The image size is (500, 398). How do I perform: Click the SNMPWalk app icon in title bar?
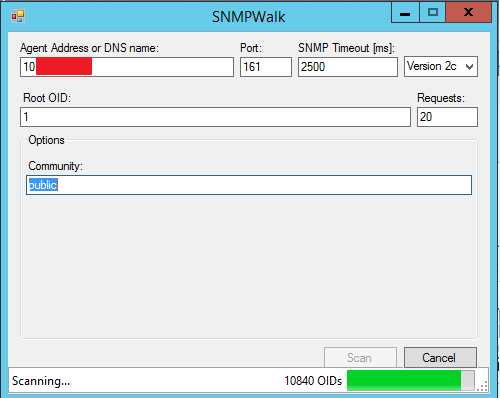pyautogui.click(x=18, y=16)
